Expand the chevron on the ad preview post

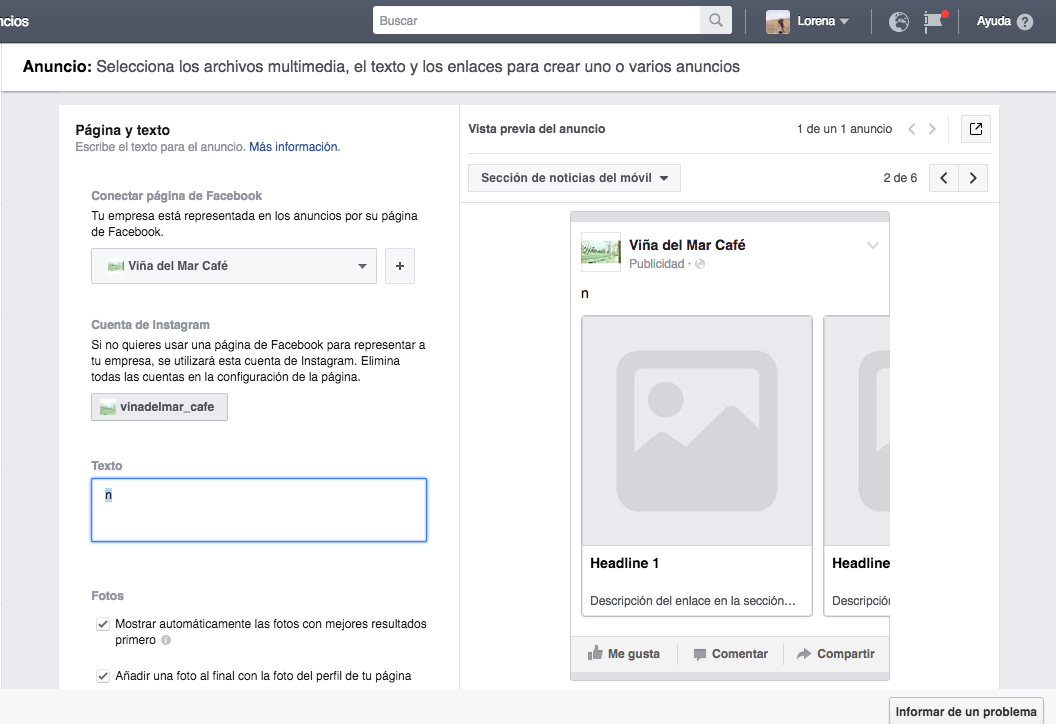pyautogui.click(x=872, y=244)
